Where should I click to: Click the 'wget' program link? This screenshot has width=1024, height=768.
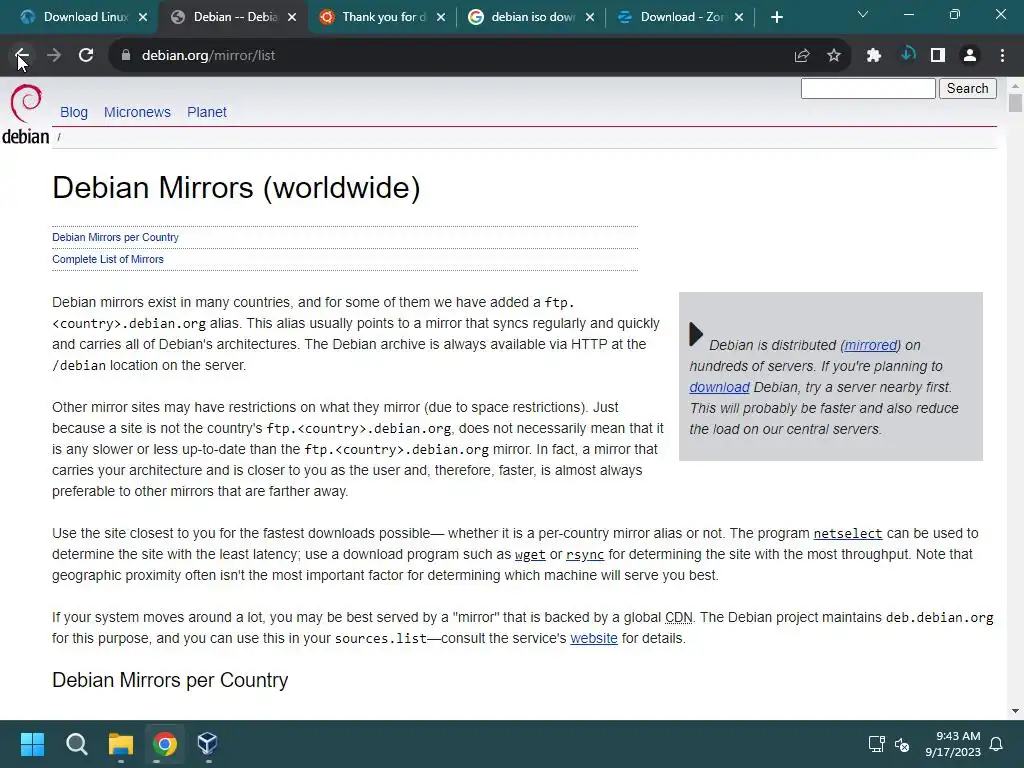click(530, 554)
